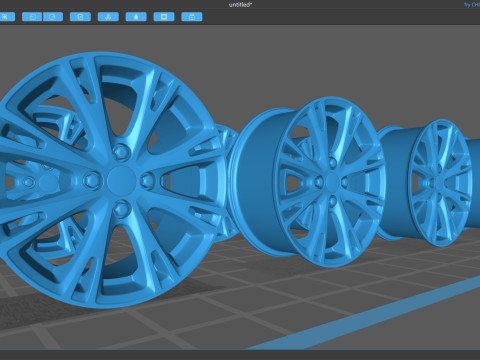Click the untitled* document title
Viewport: 480px width, 360px height.
[x=240, y=5]
